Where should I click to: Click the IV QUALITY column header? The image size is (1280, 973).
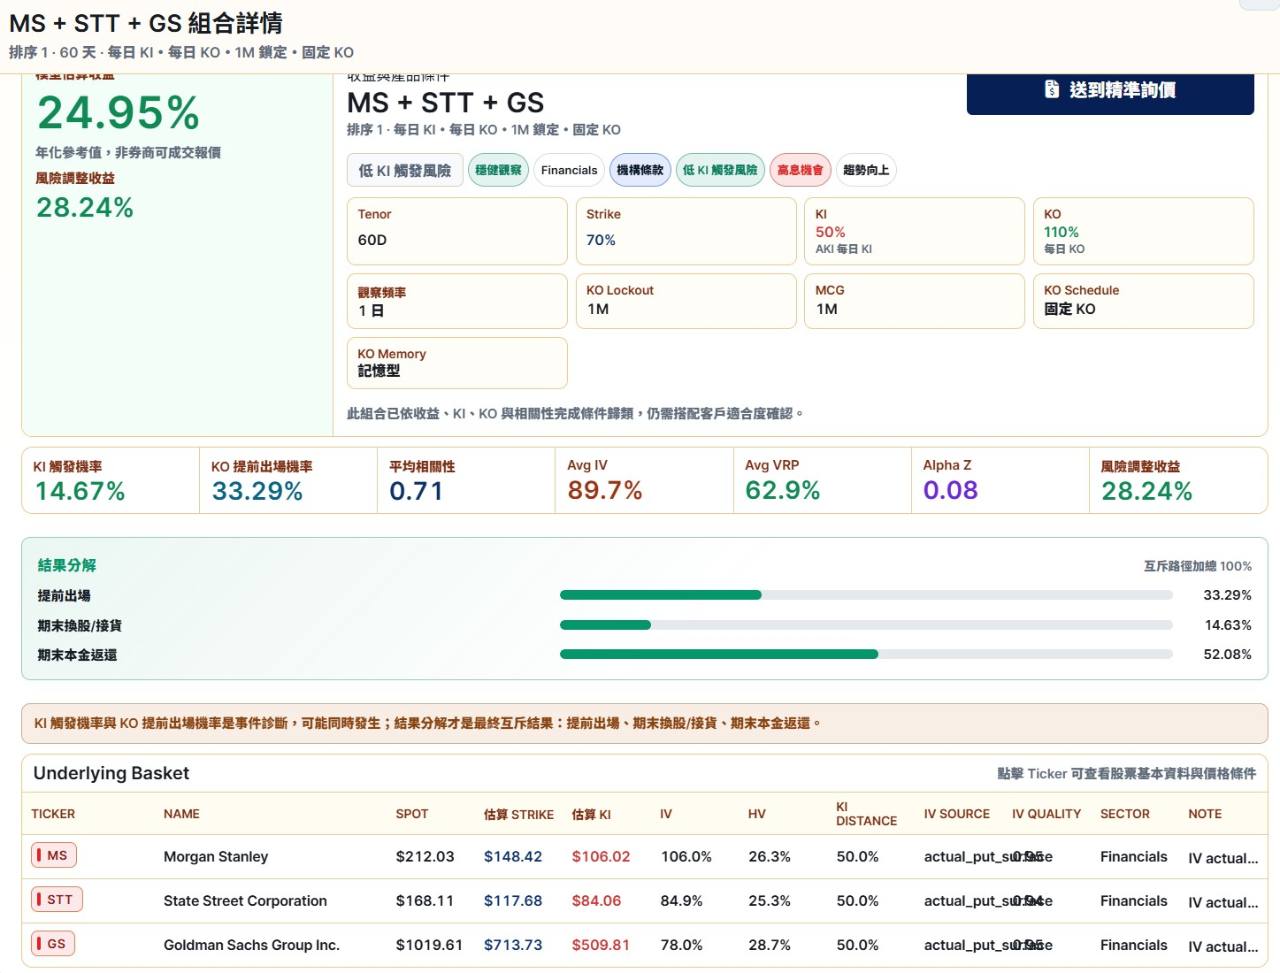pyautogui.click(x=1046, y=814)
